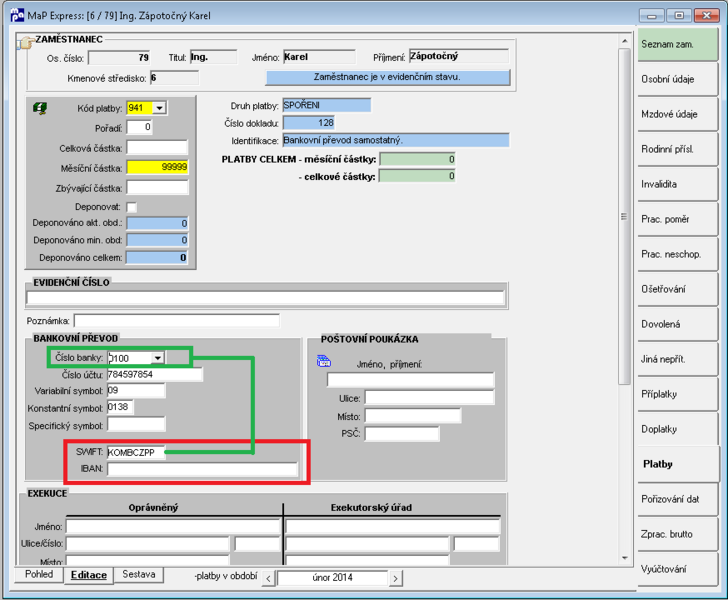Click the Specifický symbol field

[x=136, y=424]
